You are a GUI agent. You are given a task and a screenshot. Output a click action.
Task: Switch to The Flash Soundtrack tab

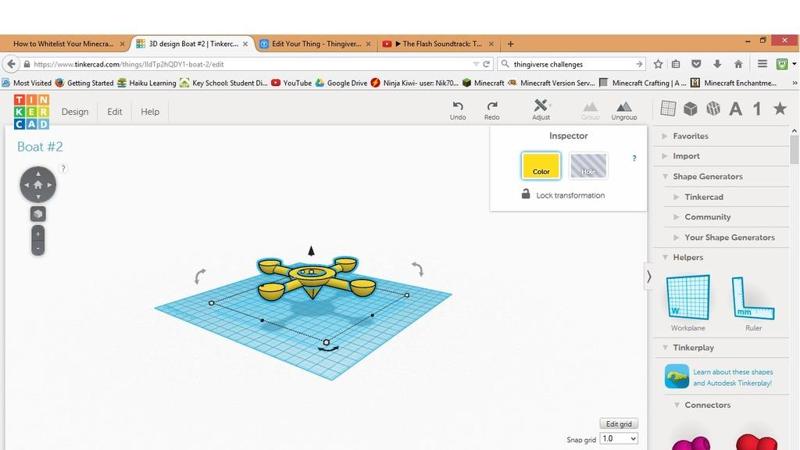[x=439, y=44]
